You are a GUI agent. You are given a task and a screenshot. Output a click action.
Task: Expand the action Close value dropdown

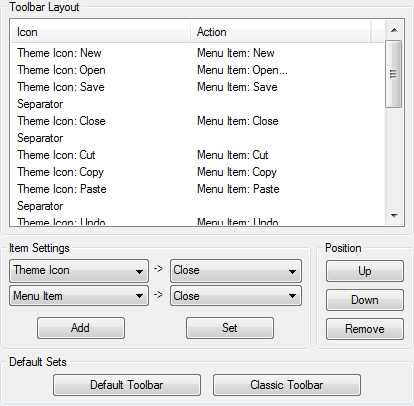(236, 296)
